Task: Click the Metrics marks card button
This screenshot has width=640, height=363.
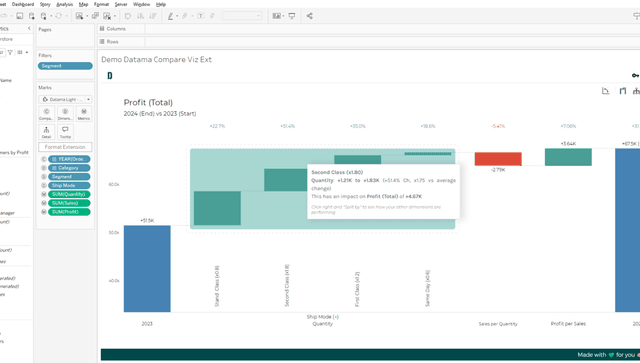Action: (84, 114)
